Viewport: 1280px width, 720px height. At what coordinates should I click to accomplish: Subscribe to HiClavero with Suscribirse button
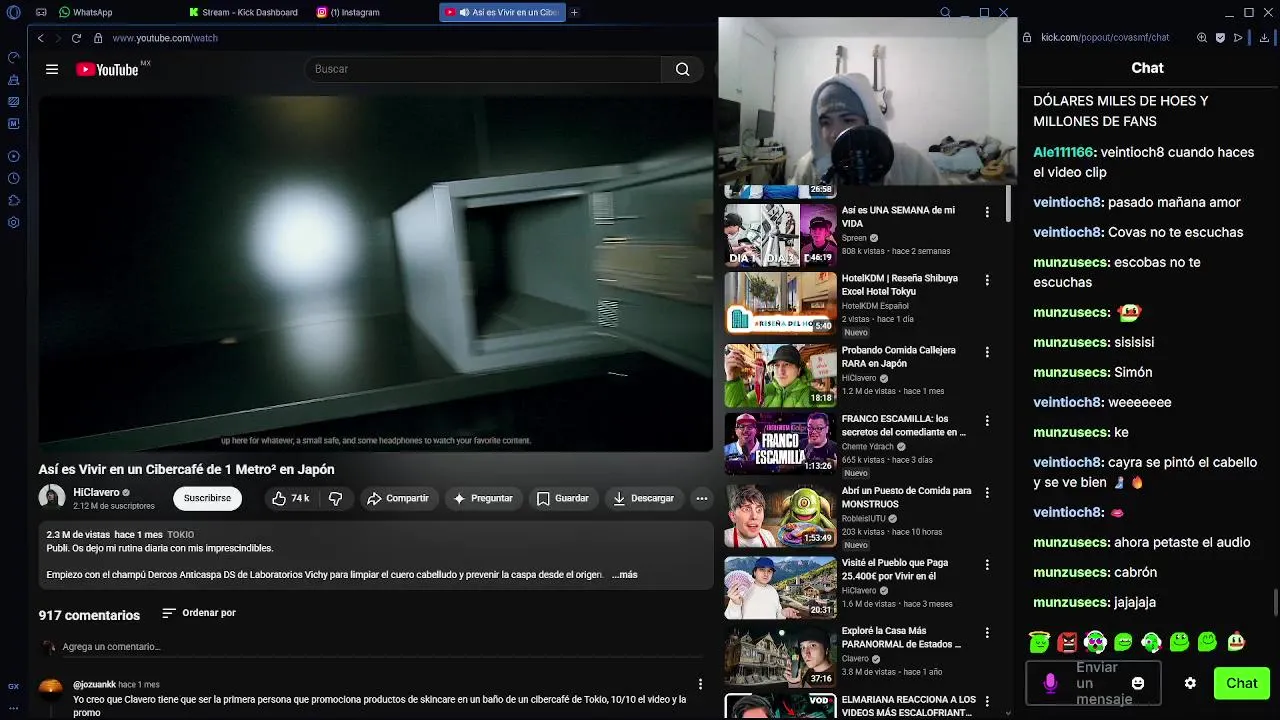(207, 498)
